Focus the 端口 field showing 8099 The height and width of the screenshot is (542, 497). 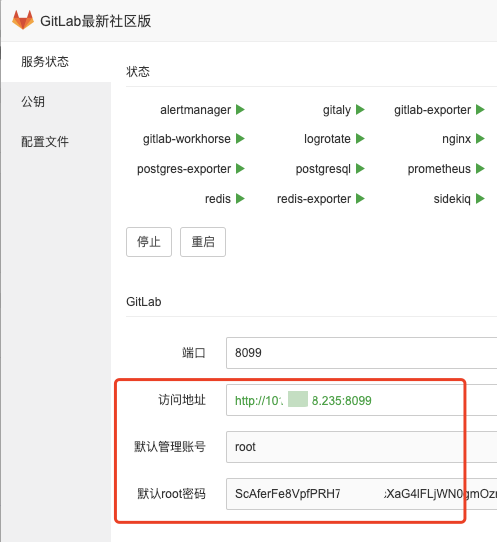pos(362,353)
